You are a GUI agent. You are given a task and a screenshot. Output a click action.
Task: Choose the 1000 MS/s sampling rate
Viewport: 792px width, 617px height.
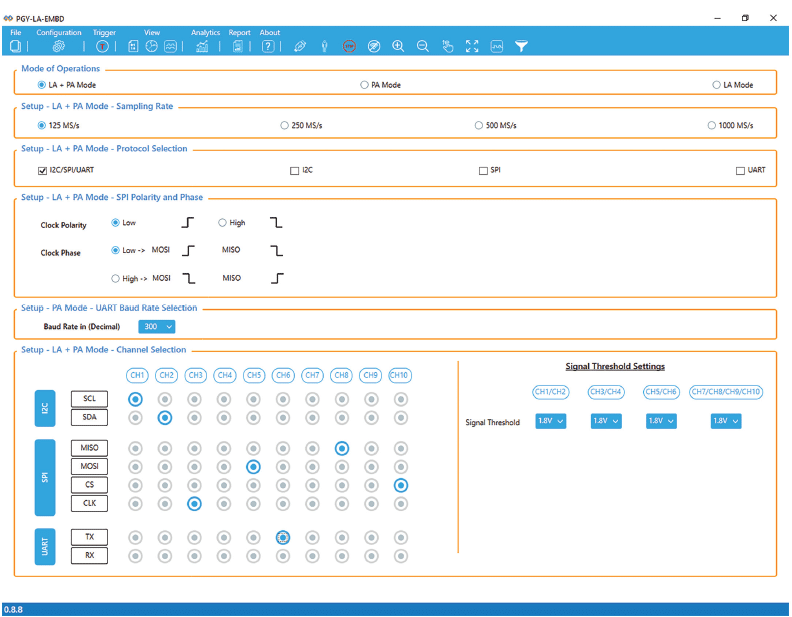click(712, 125)
